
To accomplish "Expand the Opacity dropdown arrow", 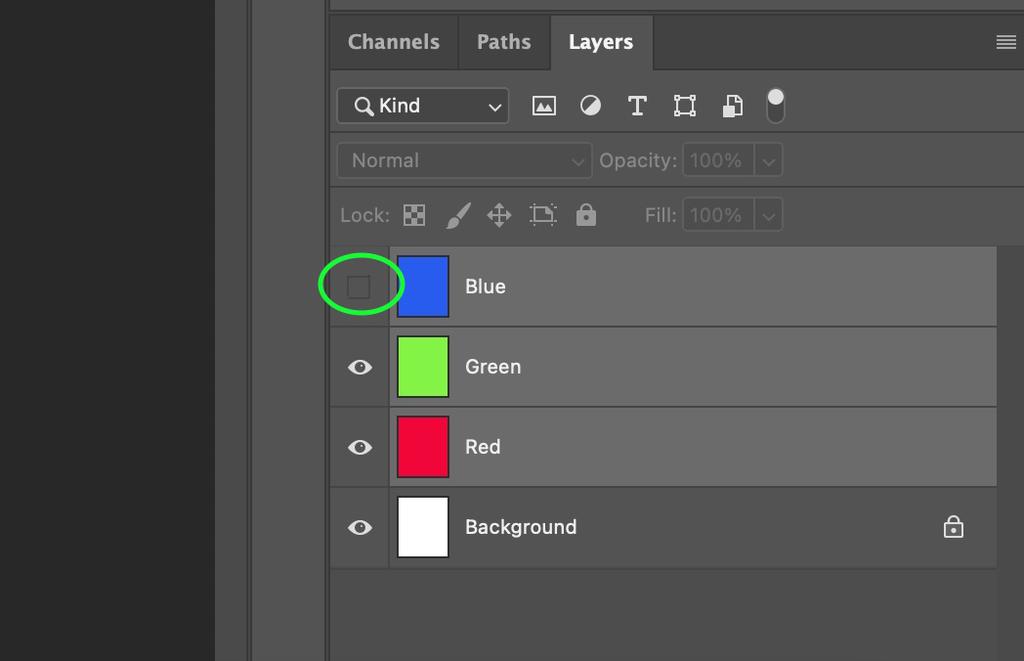I will coord(768,161).
